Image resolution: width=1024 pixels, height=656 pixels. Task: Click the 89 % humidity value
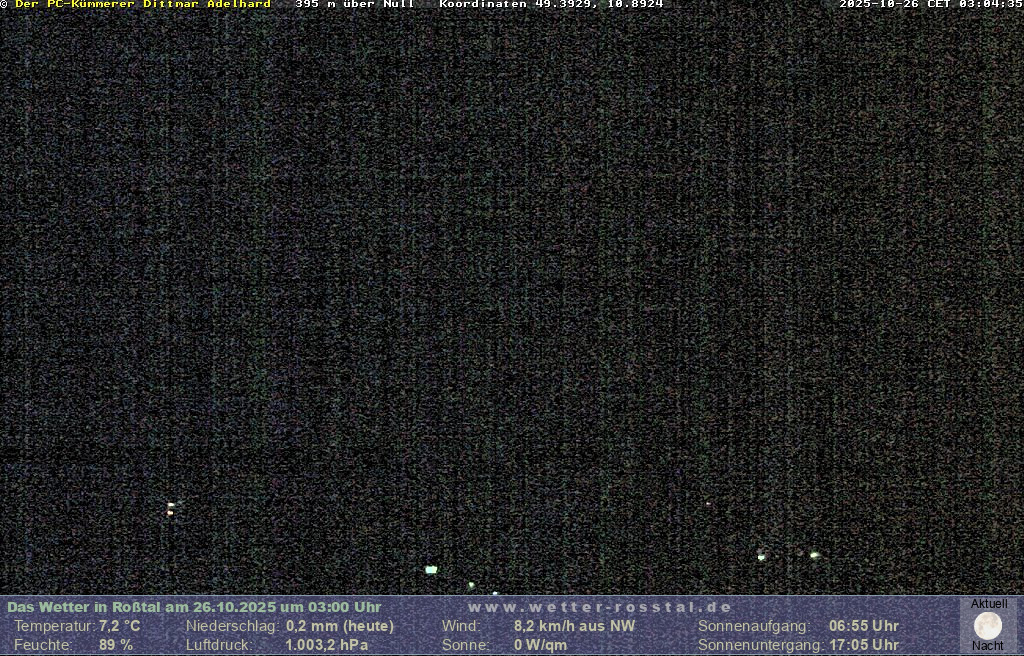pyautogui.click(x=116, y=645)
